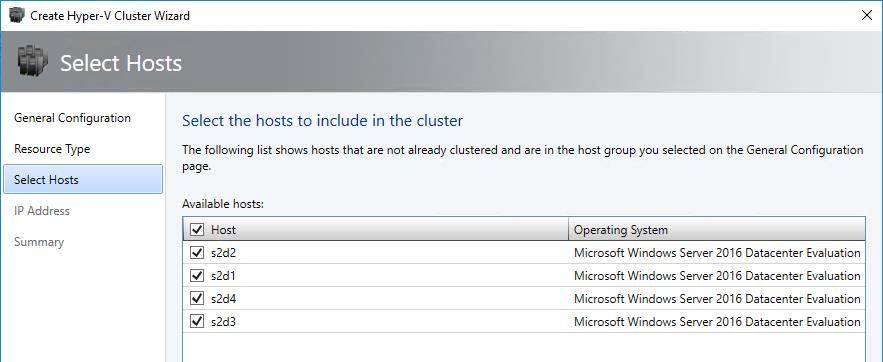Uncheck the s2d3 host checkbox
Viewport: 883px width, 362px height.
pyautogui.click(x=197, y=321)
